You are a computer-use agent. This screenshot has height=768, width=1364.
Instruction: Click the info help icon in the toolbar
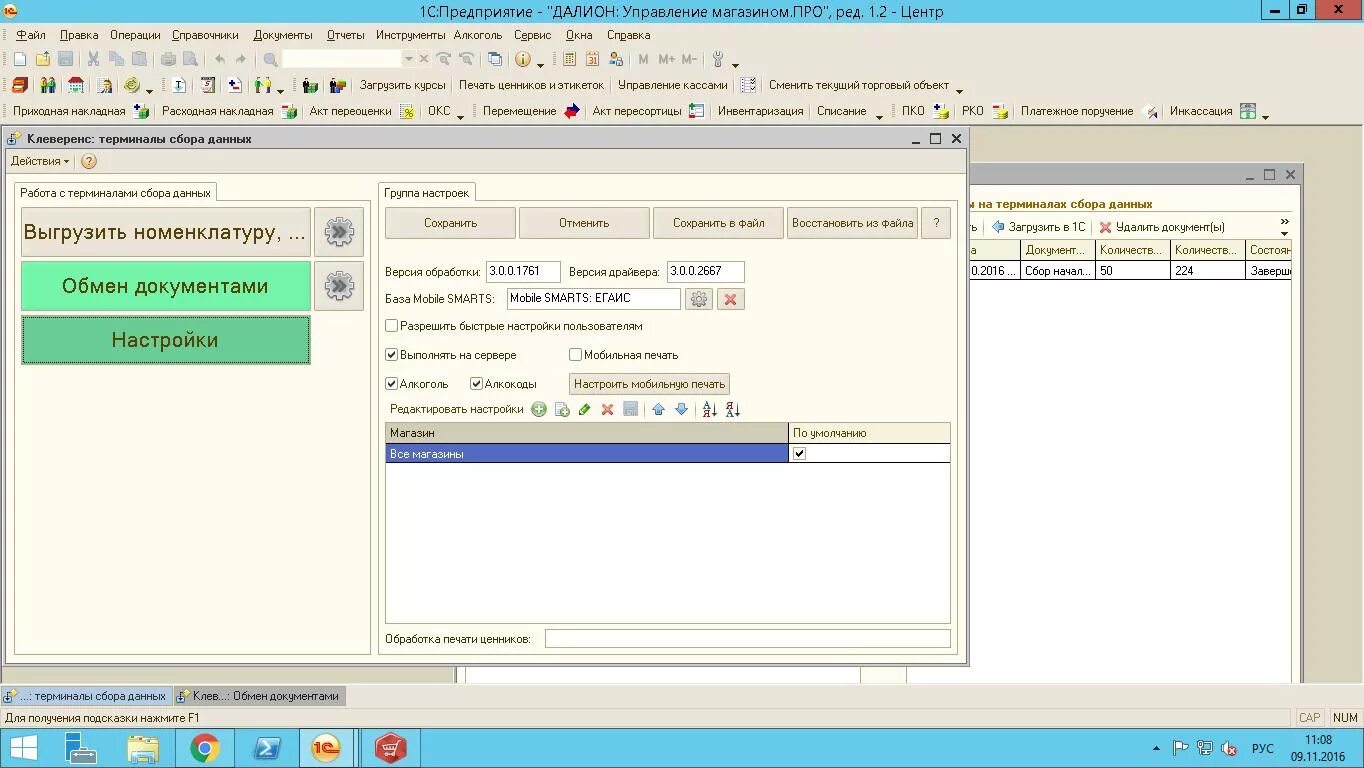click(x=525, y=59)
